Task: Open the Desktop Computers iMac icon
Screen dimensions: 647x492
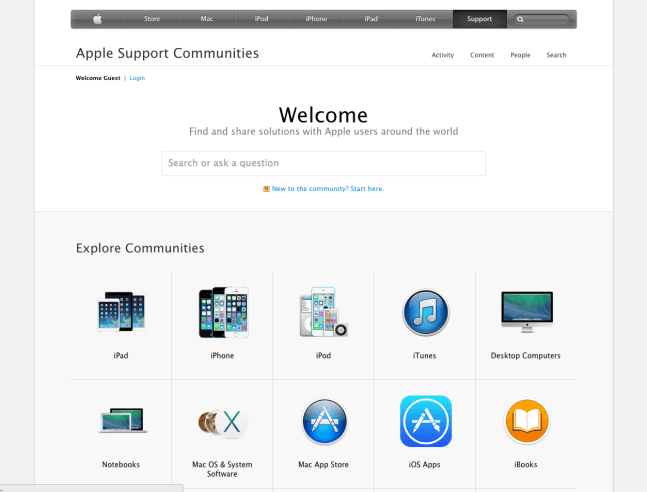Action: (527, 312)
